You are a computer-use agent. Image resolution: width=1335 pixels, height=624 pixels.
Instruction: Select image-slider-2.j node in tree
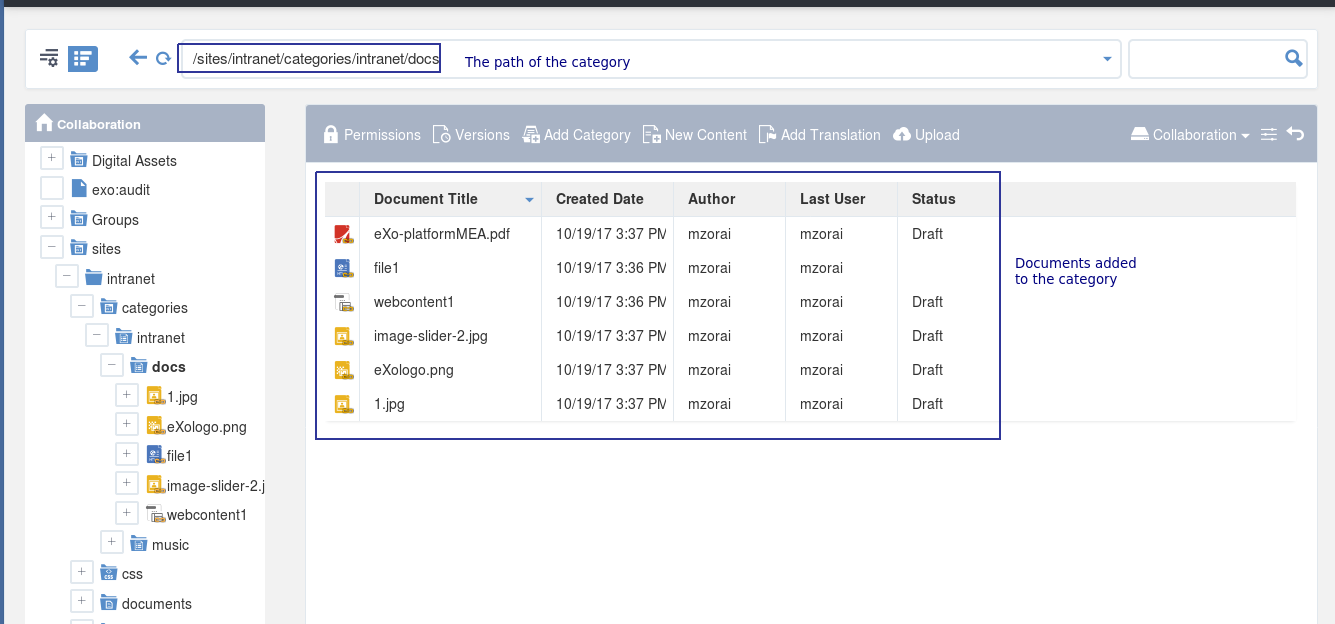(216, 486)
